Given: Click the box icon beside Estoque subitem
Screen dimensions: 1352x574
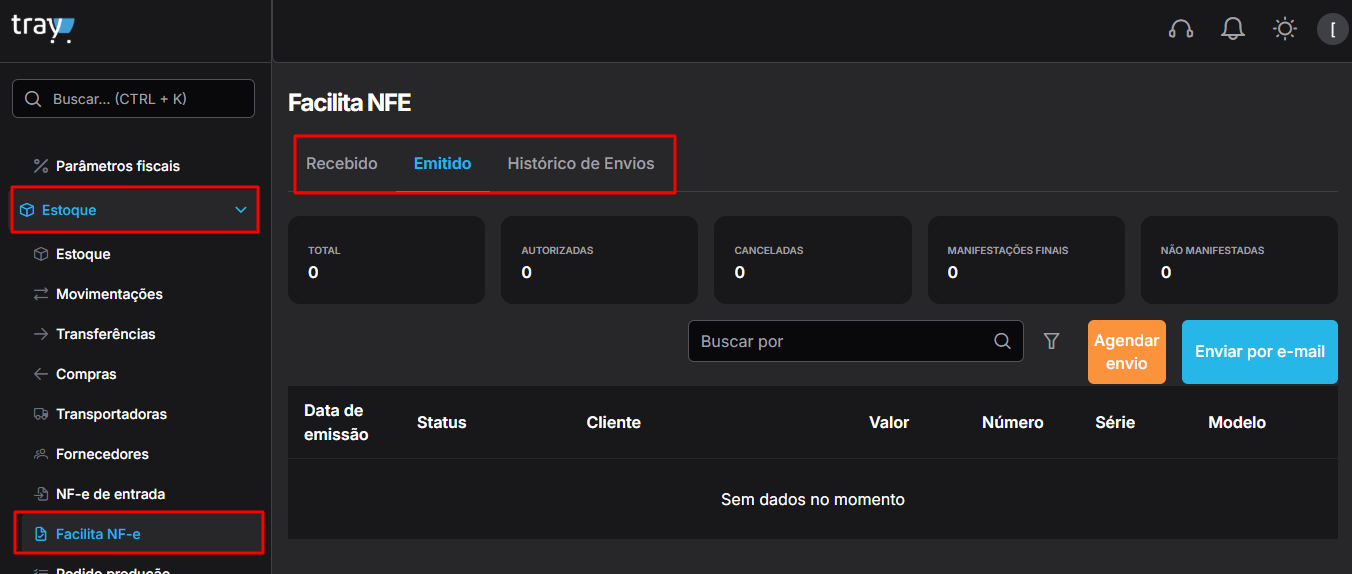Looking at the screenshot, I should pyautogui.click(x=41, y=254).
